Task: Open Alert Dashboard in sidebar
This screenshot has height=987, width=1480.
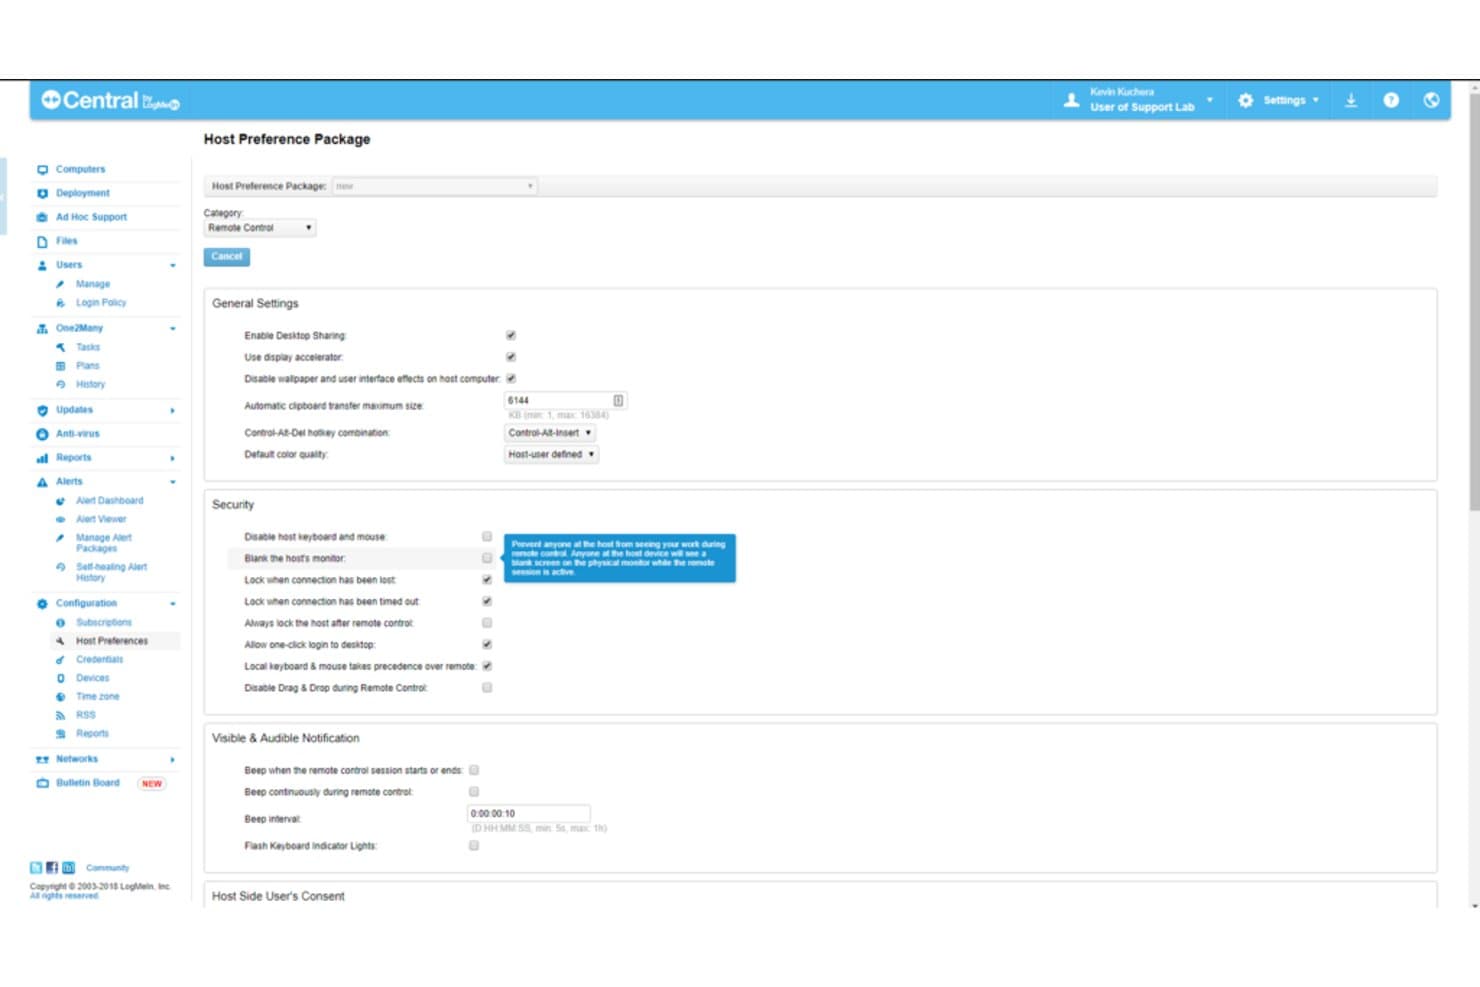Action: 110,501
